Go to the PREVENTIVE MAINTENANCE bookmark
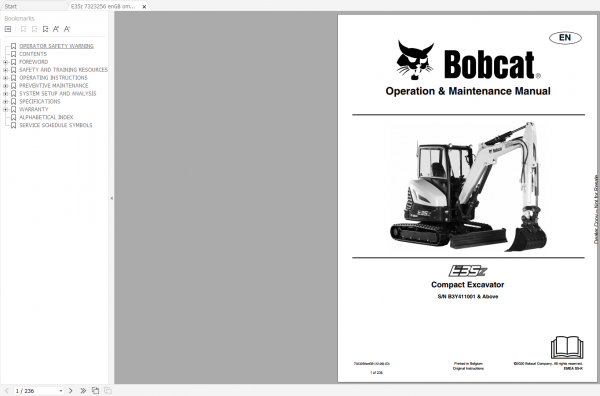The image size is (600, 396). point(54,86)
